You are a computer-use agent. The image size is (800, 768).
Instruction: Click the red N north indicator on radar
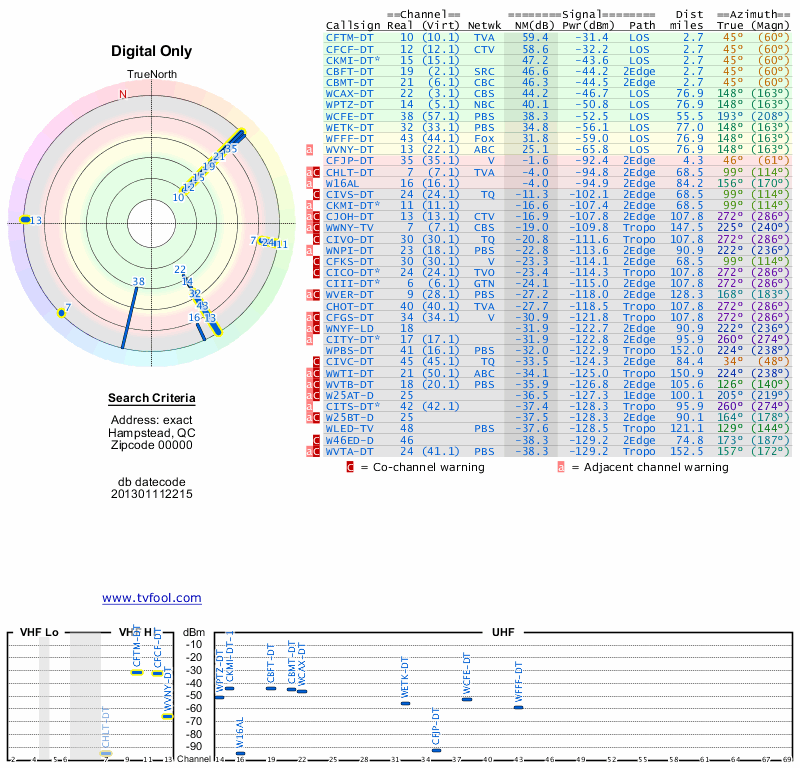pos(123,95)
